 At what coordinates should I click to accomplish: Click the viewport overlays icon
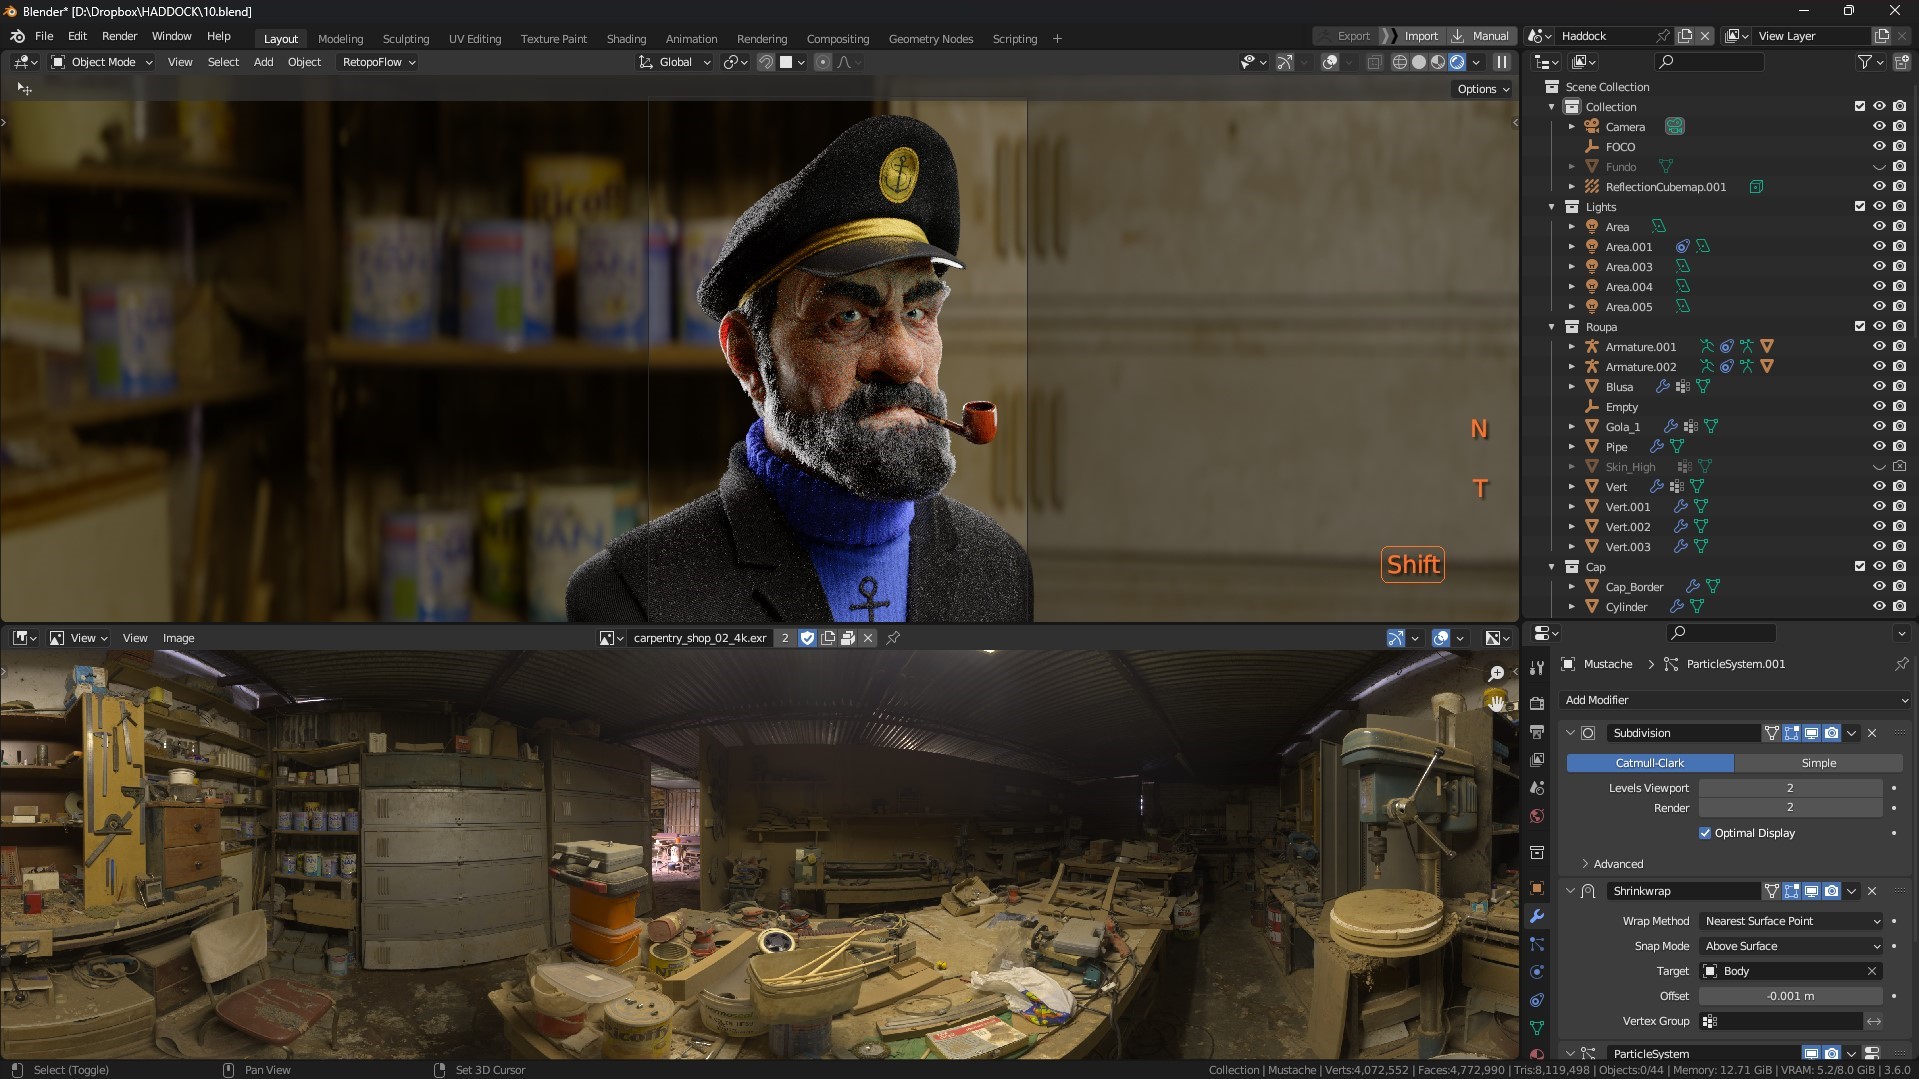[1330, 62]
